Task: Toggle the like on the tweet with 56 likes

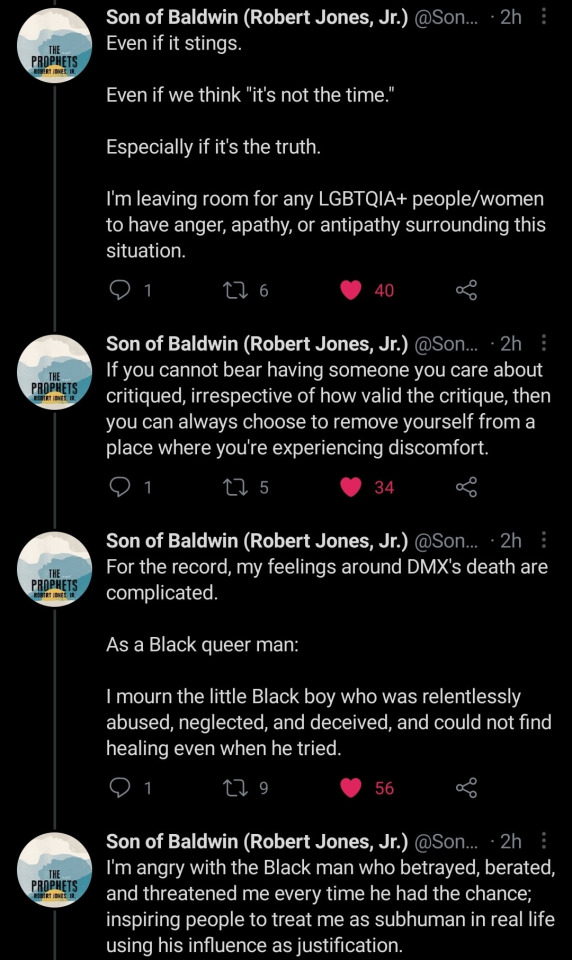Action: [x=351, y=788]
